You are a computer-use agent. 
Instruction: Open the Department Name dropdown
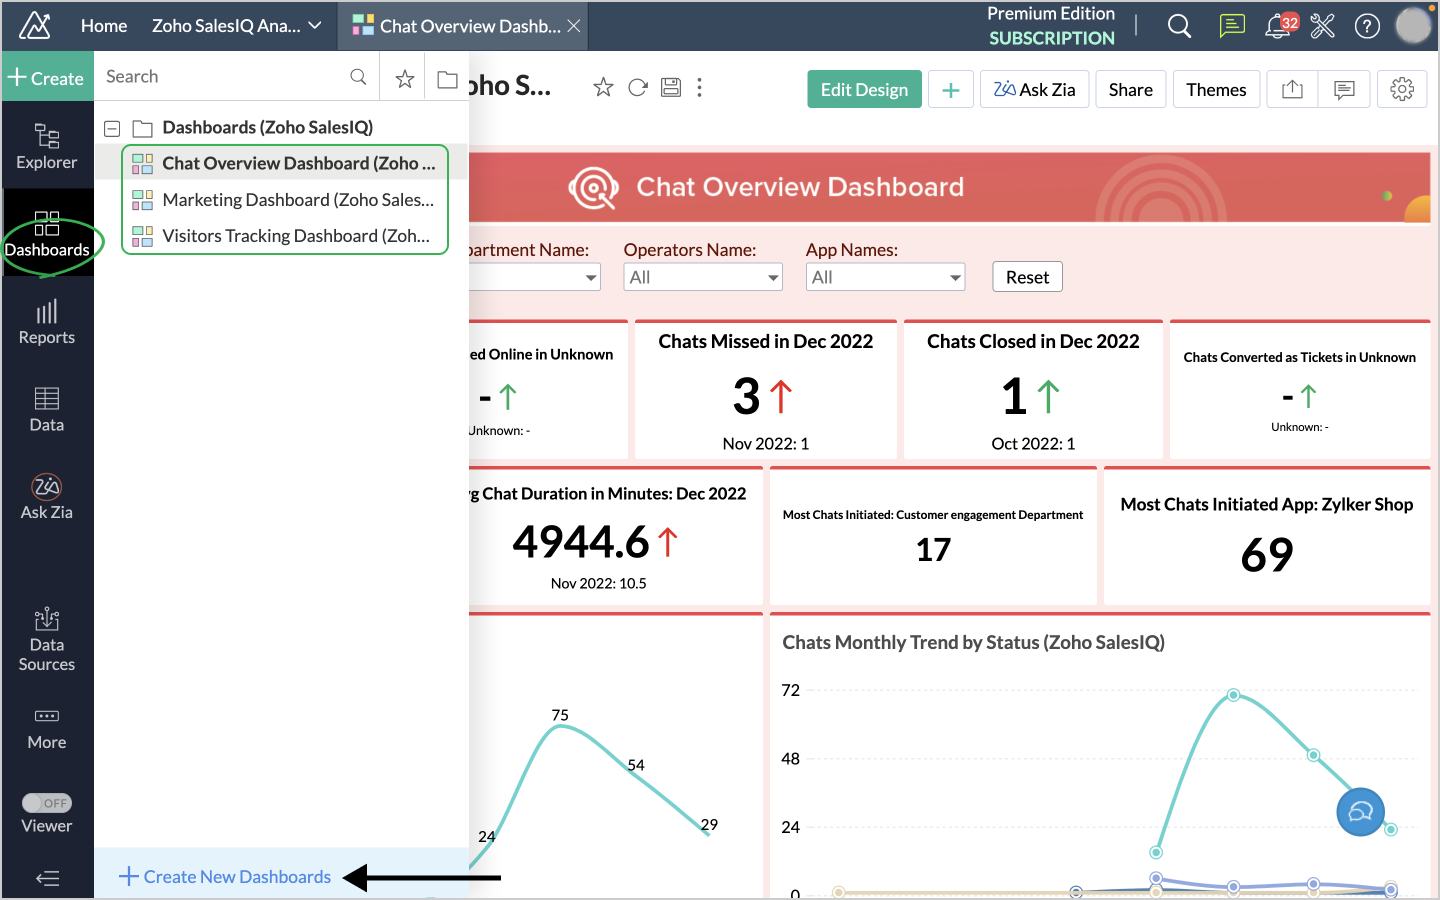tap(535, 277)
